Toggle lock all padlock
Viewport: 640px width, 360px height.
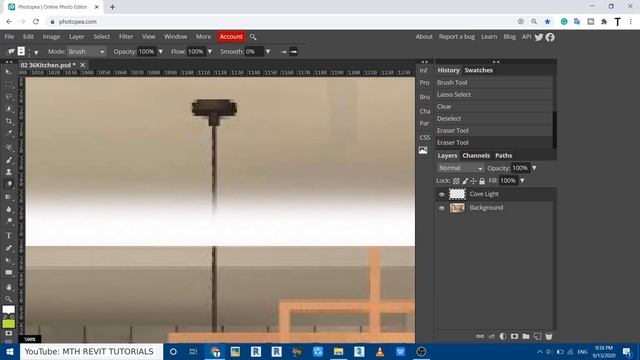pyautogui.click(x=482, y=181)
